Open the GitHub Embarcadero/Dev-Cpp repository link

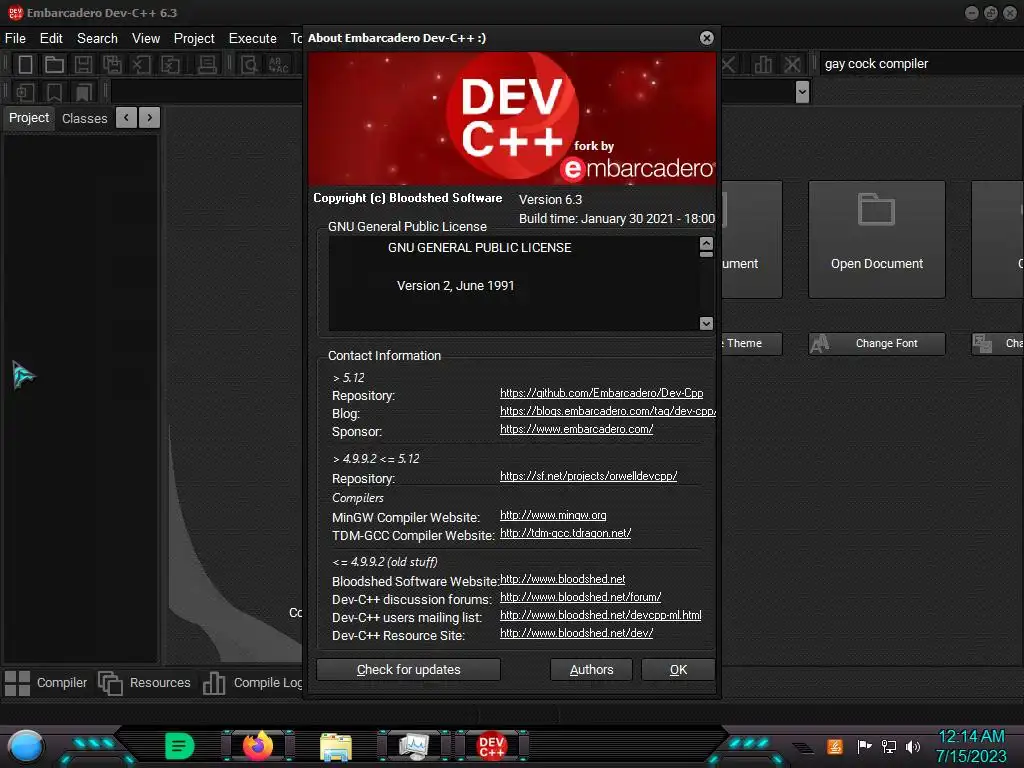[x=601, y=393]
